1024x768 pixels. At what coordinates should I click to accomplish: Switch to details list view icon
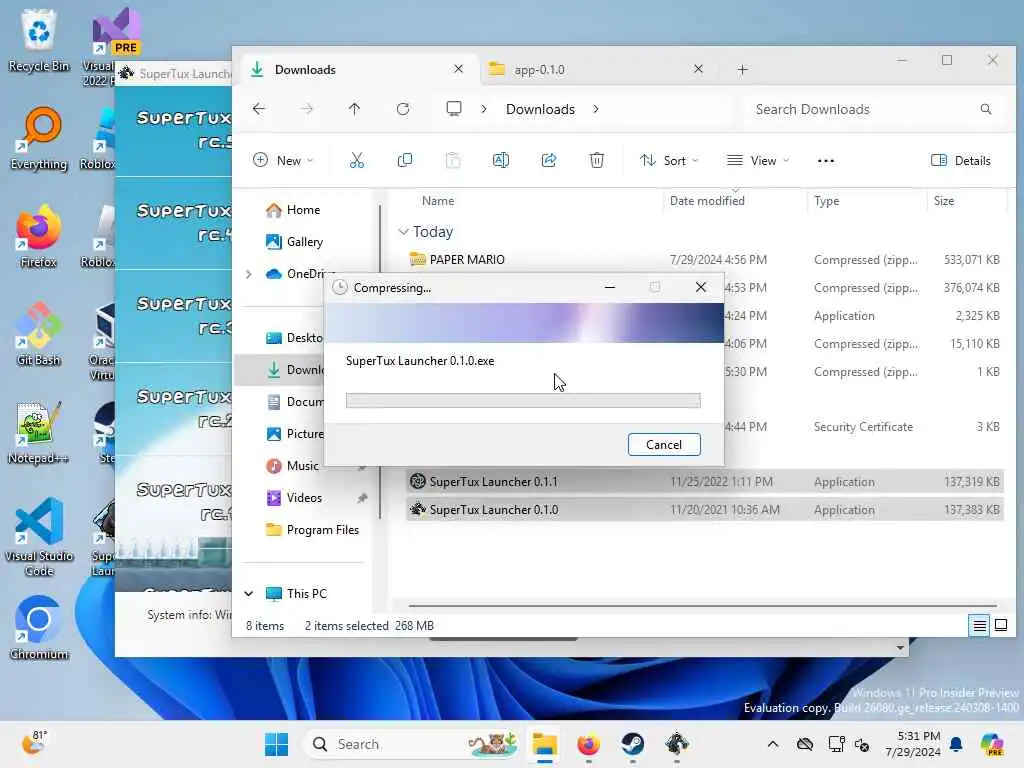tap(979, 626)
